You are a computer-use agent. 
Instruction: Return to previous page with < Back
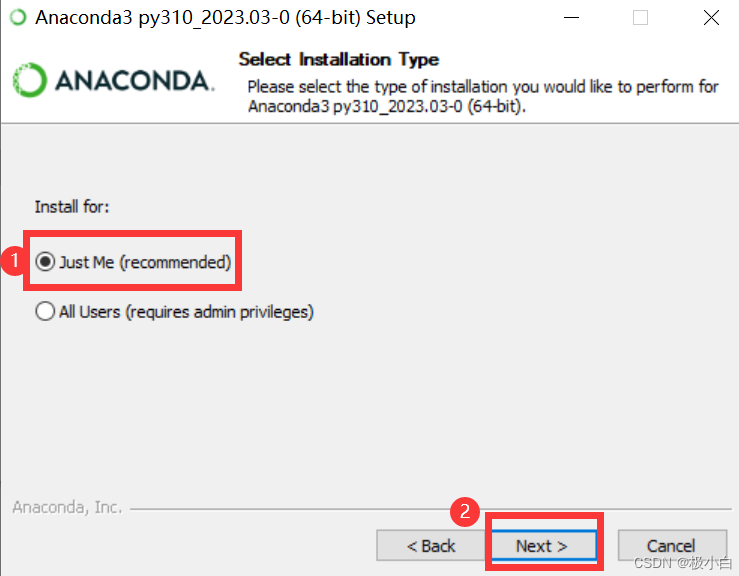(431, 545)
